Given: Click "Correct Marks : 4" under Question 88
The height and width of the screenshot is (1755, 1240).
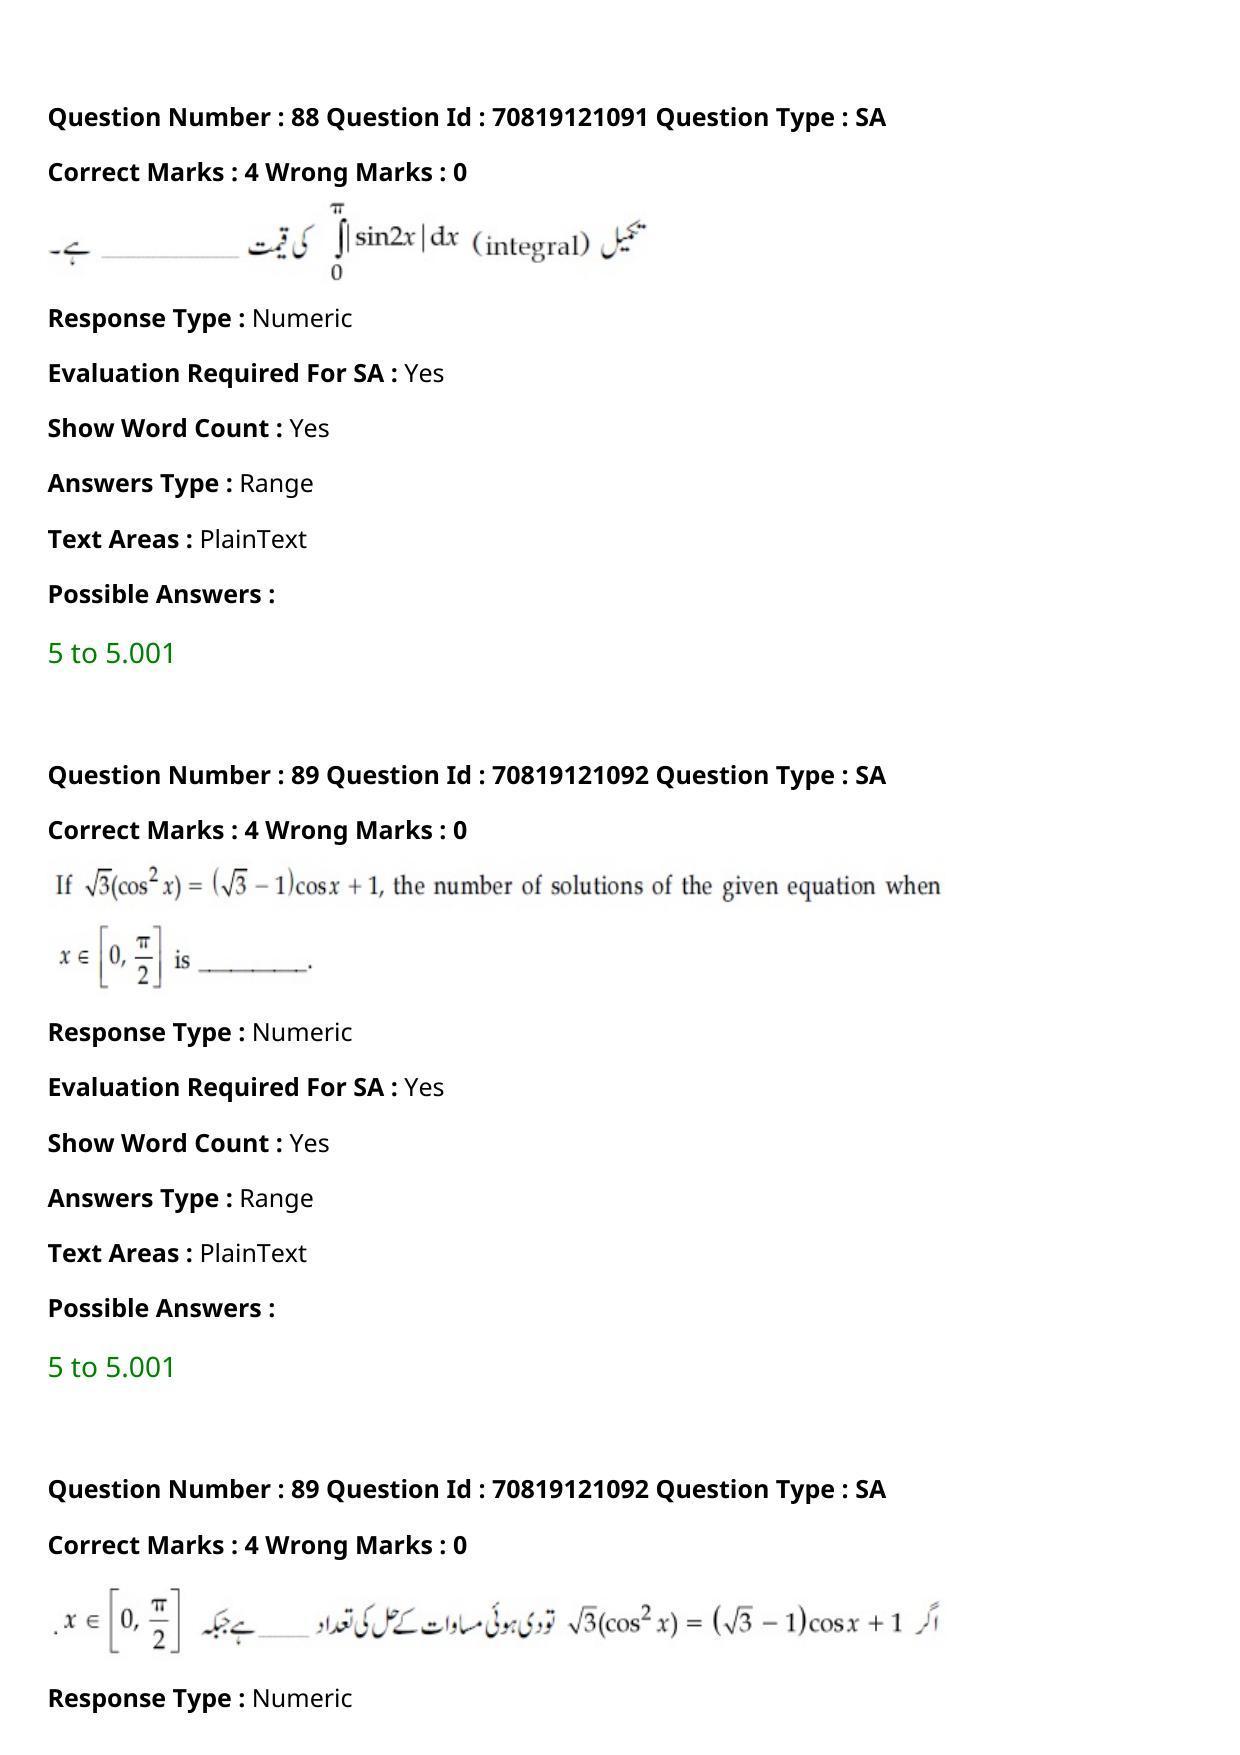Looking at the screenshot, I should (x=153, y=172).
